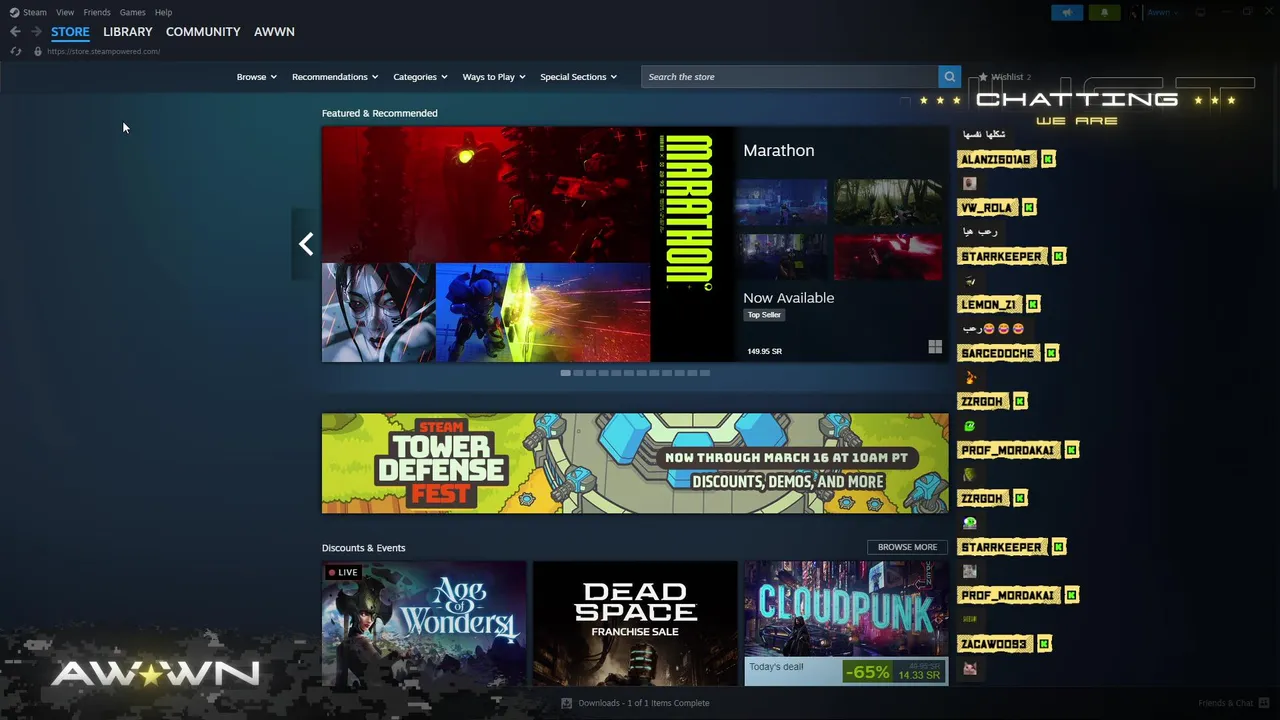
Task: Click the Featured & Recommended heading
Action: (x=379, y=113)
